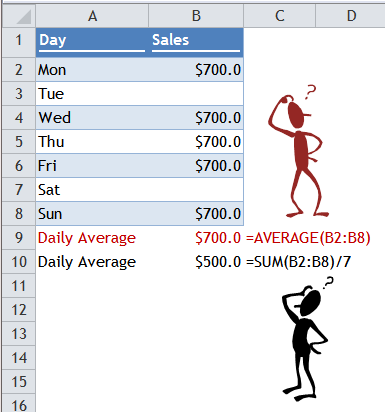Screen dimensions: 385x412
Task: Click the 'Sales' header cell
Action: pyautogui.click(x=196, y=43)
